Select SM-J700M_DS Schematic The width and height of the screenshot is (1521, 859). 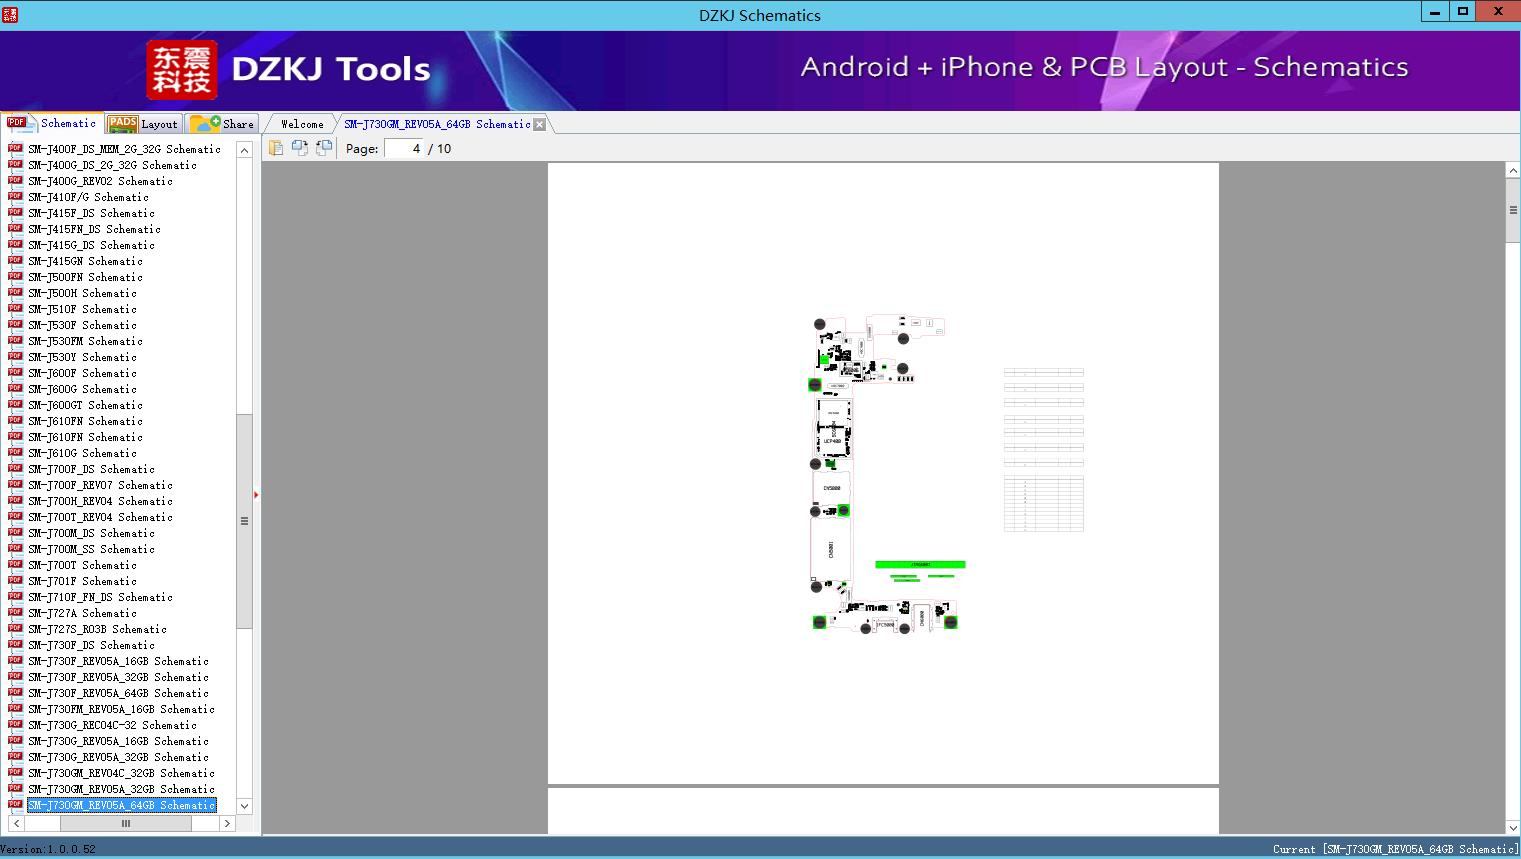[x=91, y=533]
